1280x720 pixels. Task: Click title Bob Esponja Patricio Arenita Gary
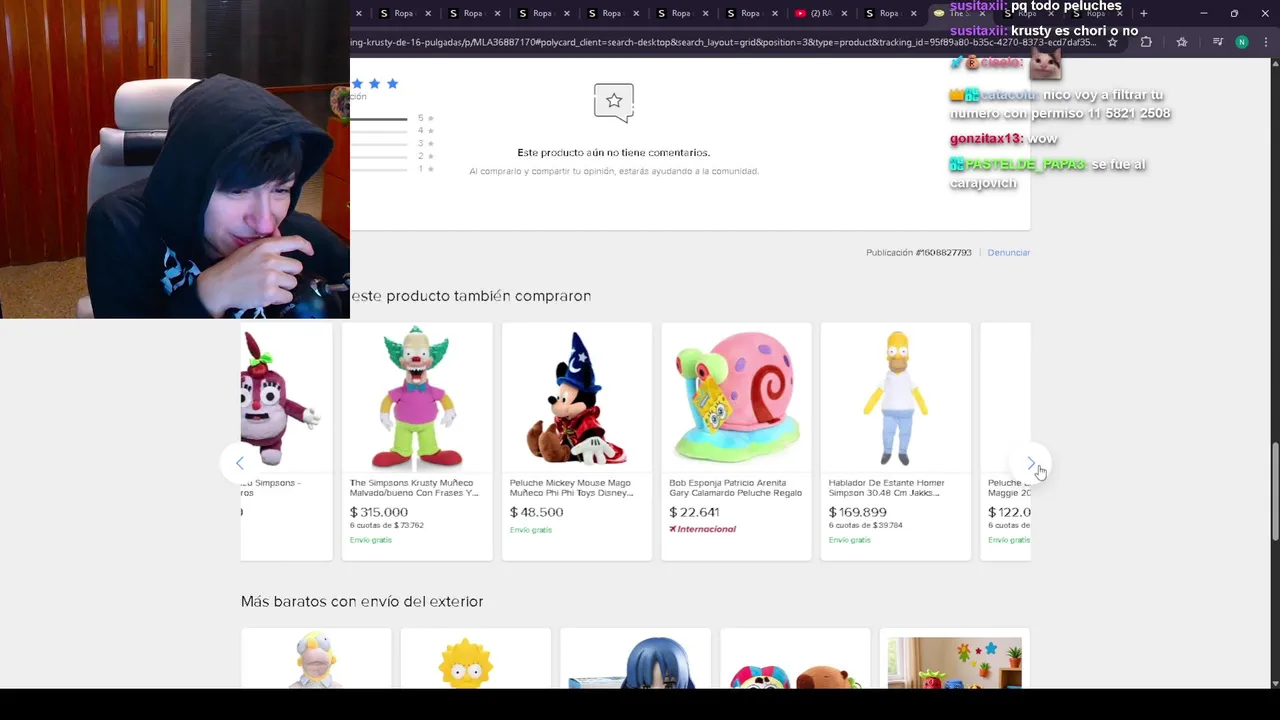click(735, 488)
